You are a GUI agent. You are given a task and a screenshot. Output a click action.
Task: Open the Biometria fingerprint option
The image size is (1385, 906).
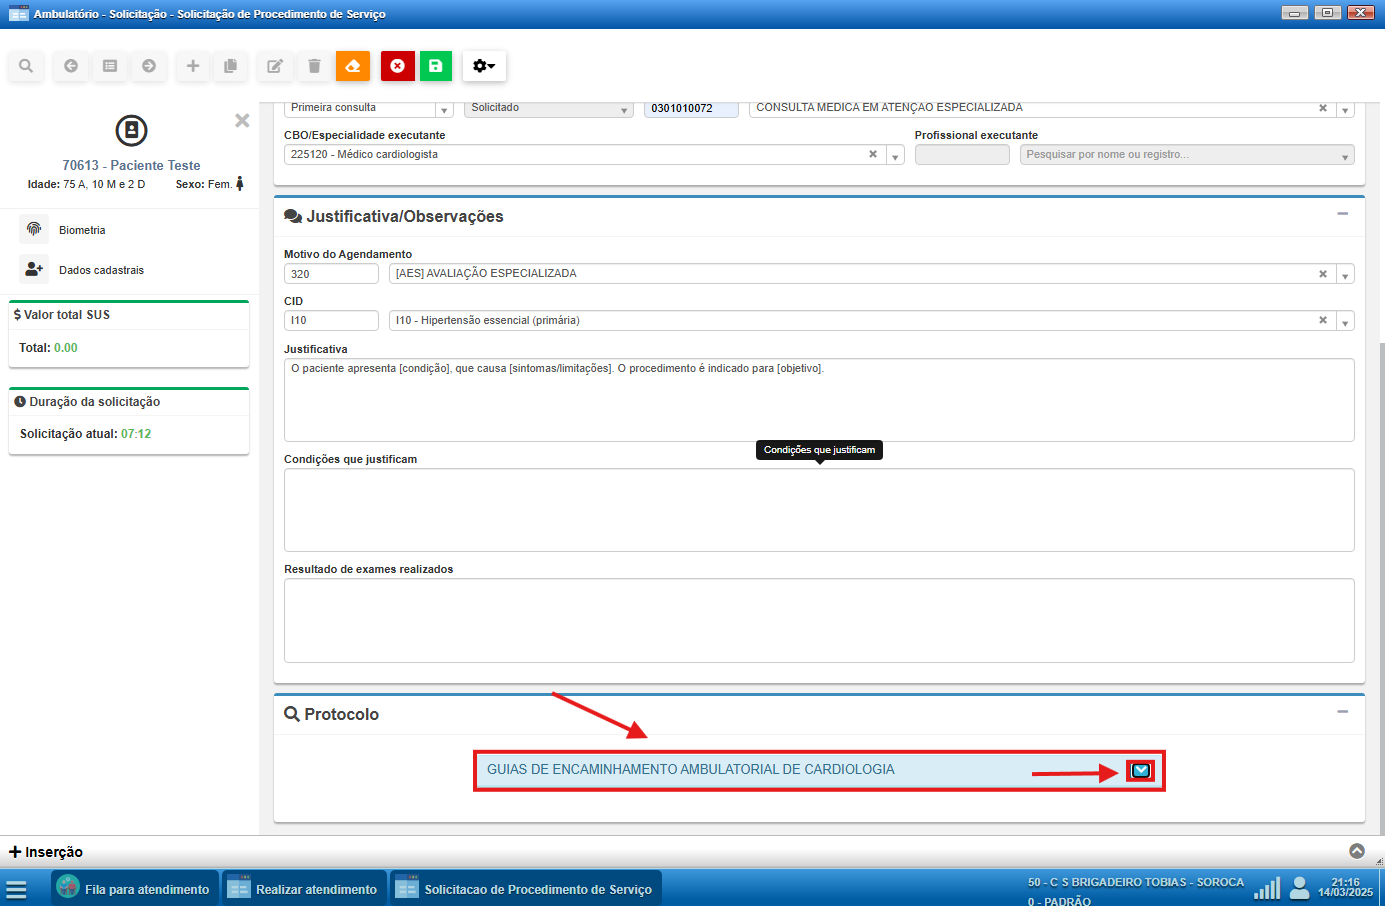pos(81,230)
